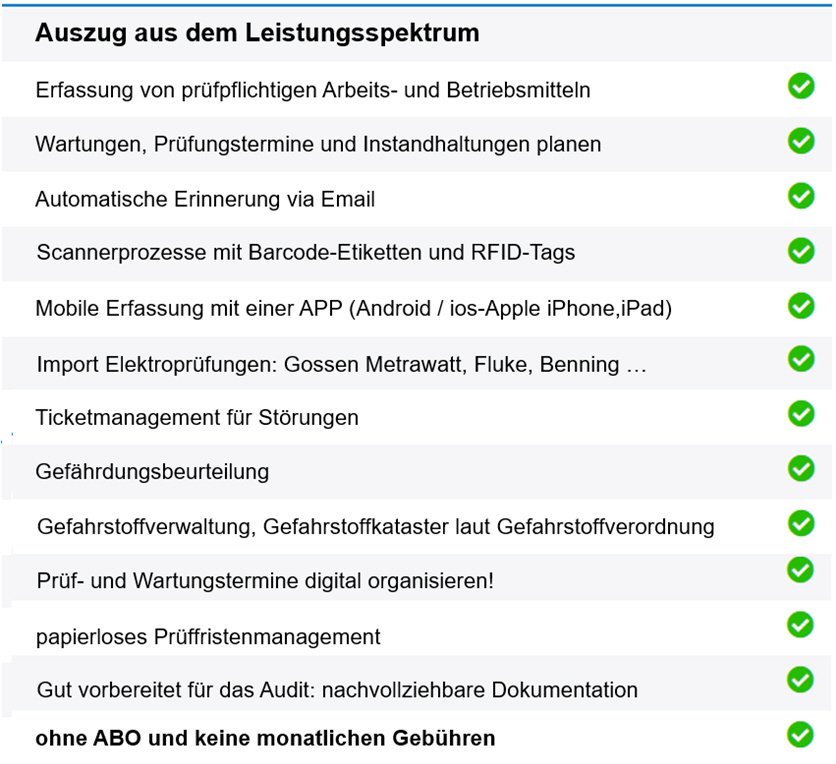Screen dimensions: 836x764
Task: Click checkmark next to ohne ABO row
Action: pyautogui.click(x=801, y=735)
